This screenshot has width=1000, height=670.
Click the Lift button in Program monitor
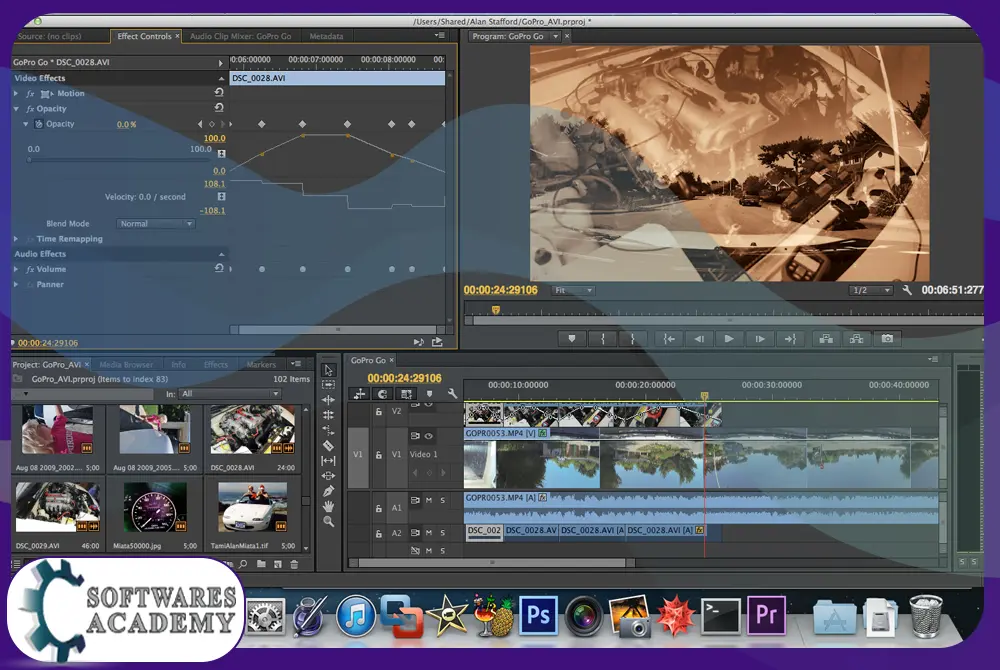click(x=826, y=339)
